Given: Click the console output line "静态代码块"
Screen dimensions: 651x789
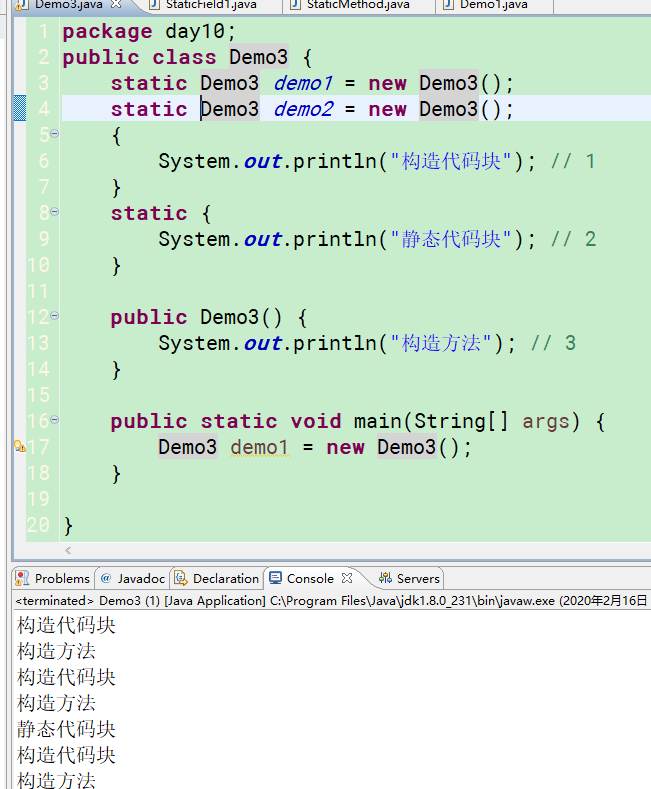Looking at the screenshot, I should pos(66,729).
